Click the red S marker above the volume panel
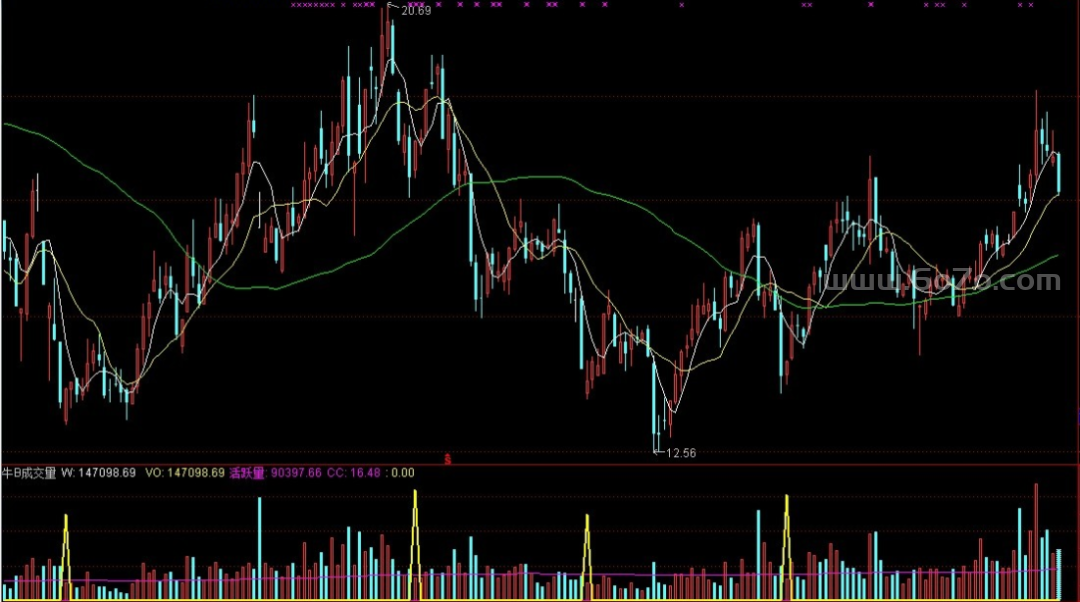The image size is (1080, 602). tap(447, 459)
